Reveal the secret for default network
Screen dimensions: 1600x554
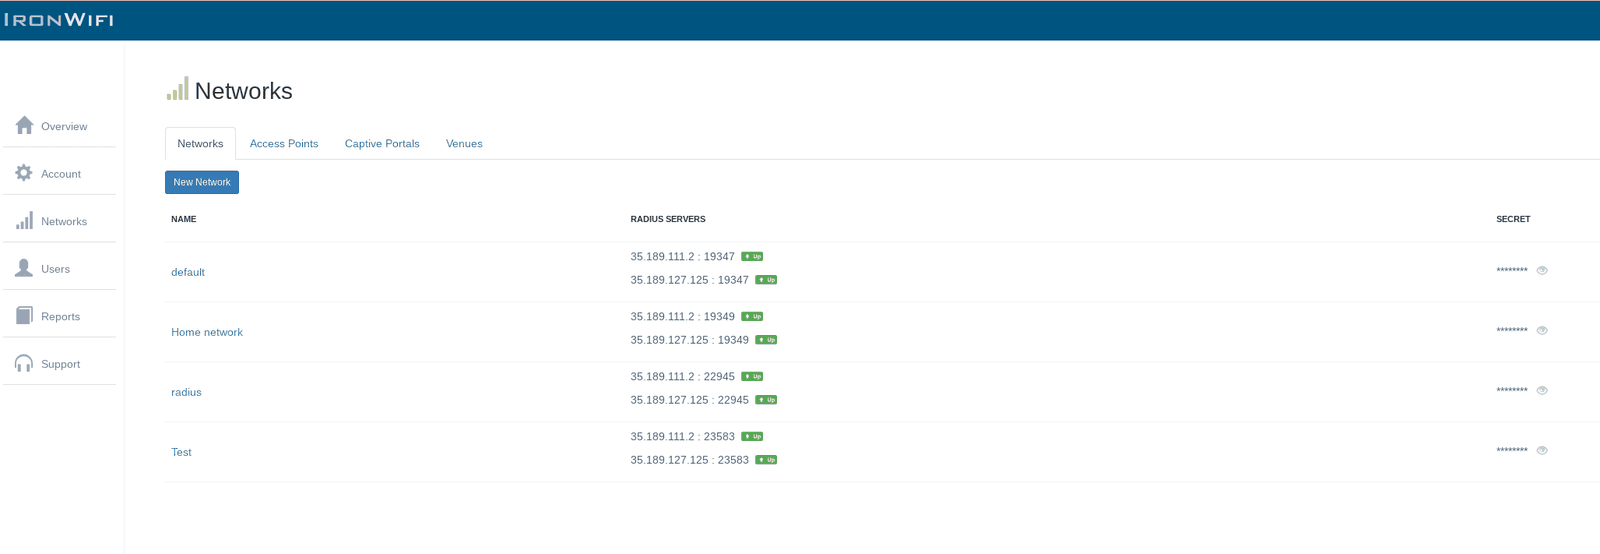click(1542, 270)
